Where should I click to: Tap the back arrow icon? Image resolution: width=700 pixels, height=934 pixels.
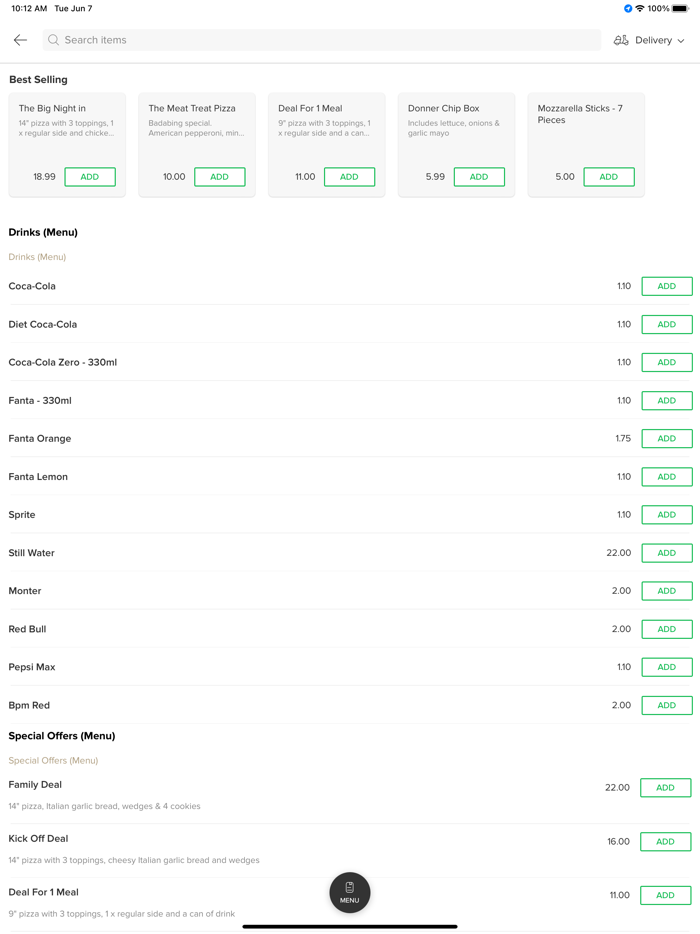point(20,40)
